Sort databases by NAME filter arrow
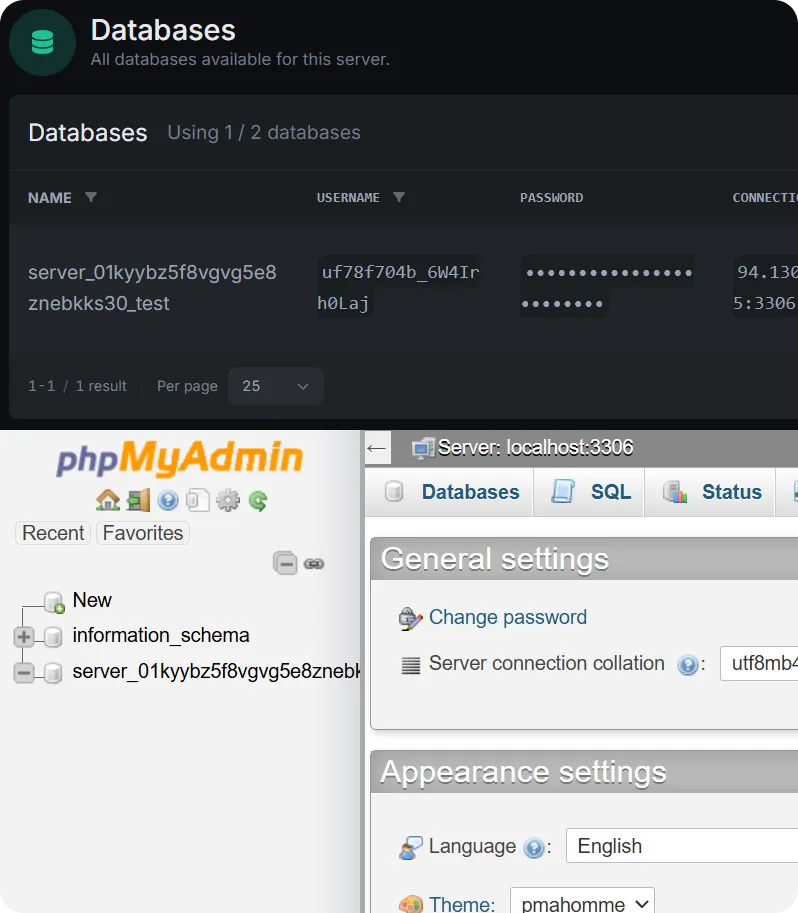The image size is (798, 913). 90,197
